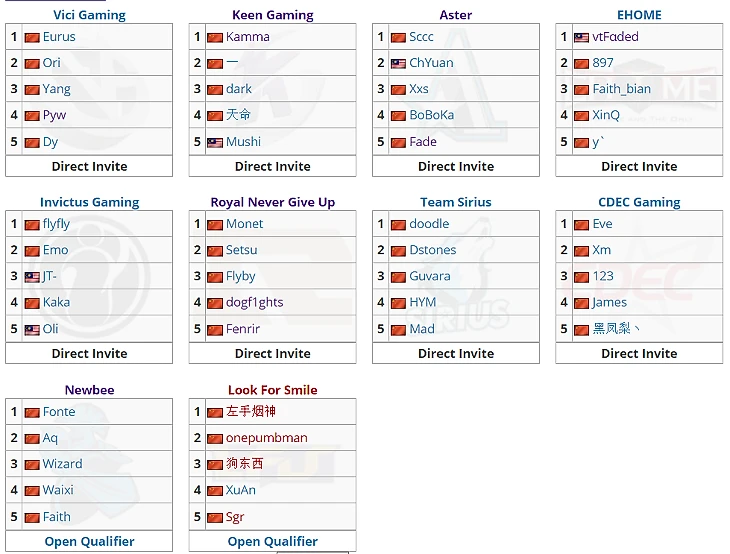Click the Malaysia flag next to JT-
This screenshot has width=730, height=554.
click(32, 277)
